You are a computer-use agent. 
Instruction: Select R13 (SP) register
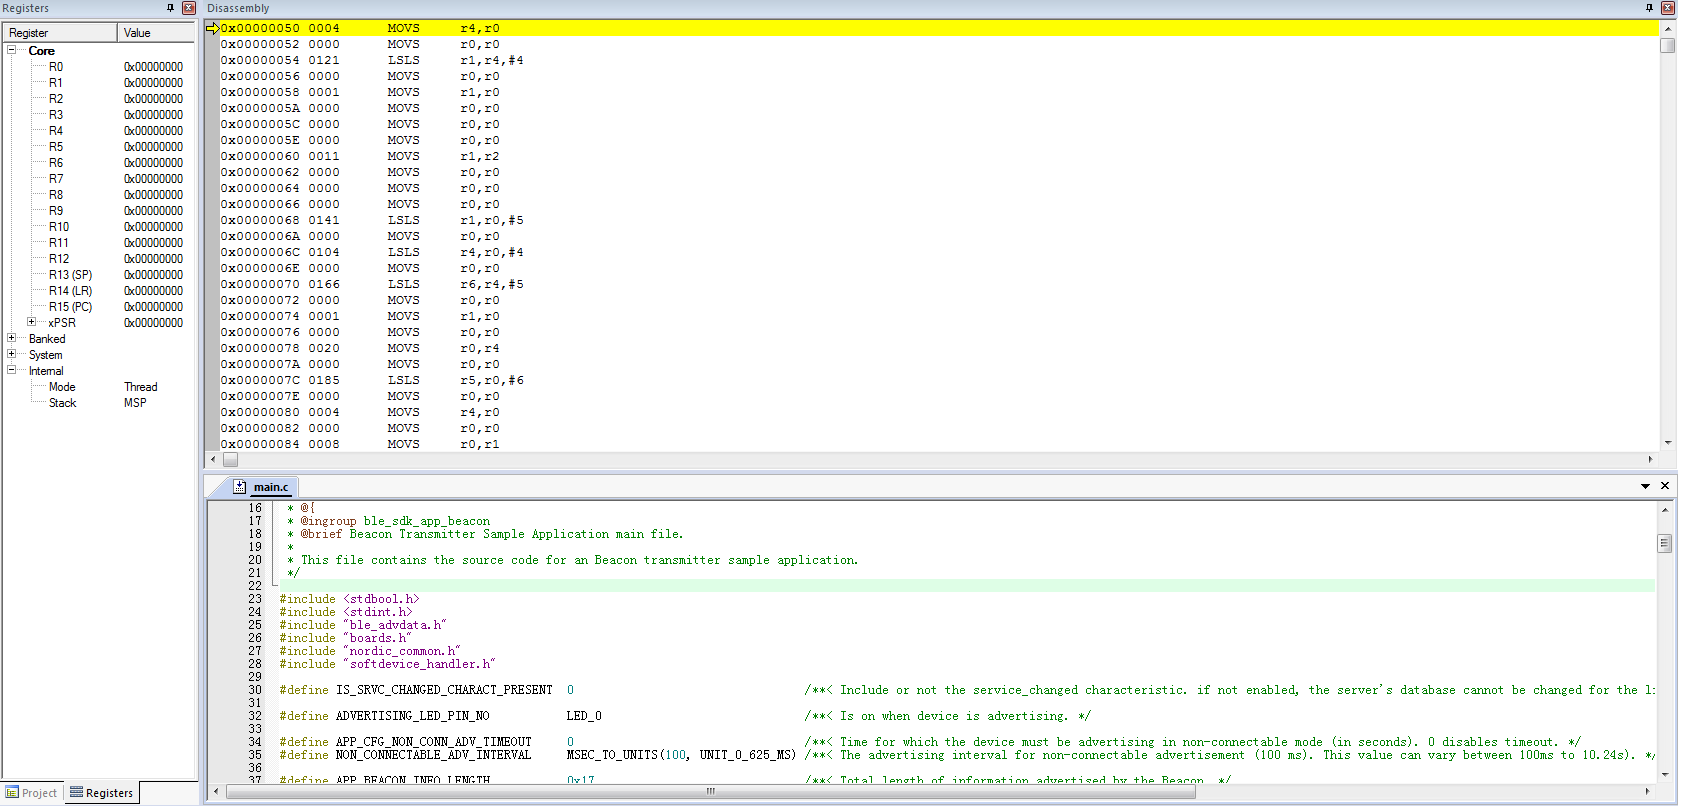[100, 275]
